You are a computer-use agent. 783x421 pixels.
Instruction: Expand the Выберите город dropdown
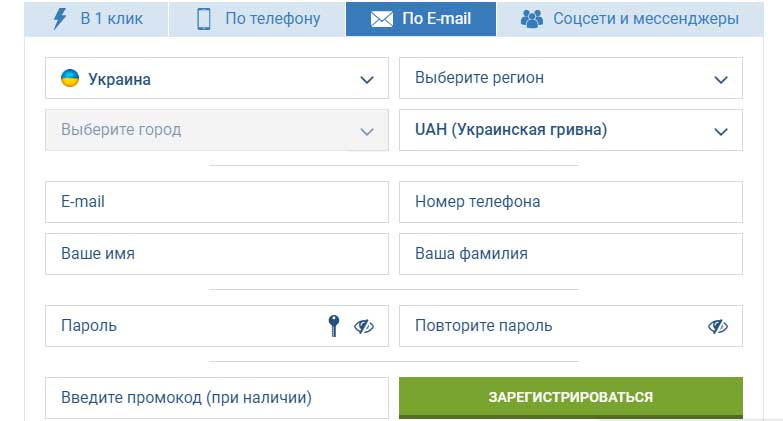coord(216,130)
